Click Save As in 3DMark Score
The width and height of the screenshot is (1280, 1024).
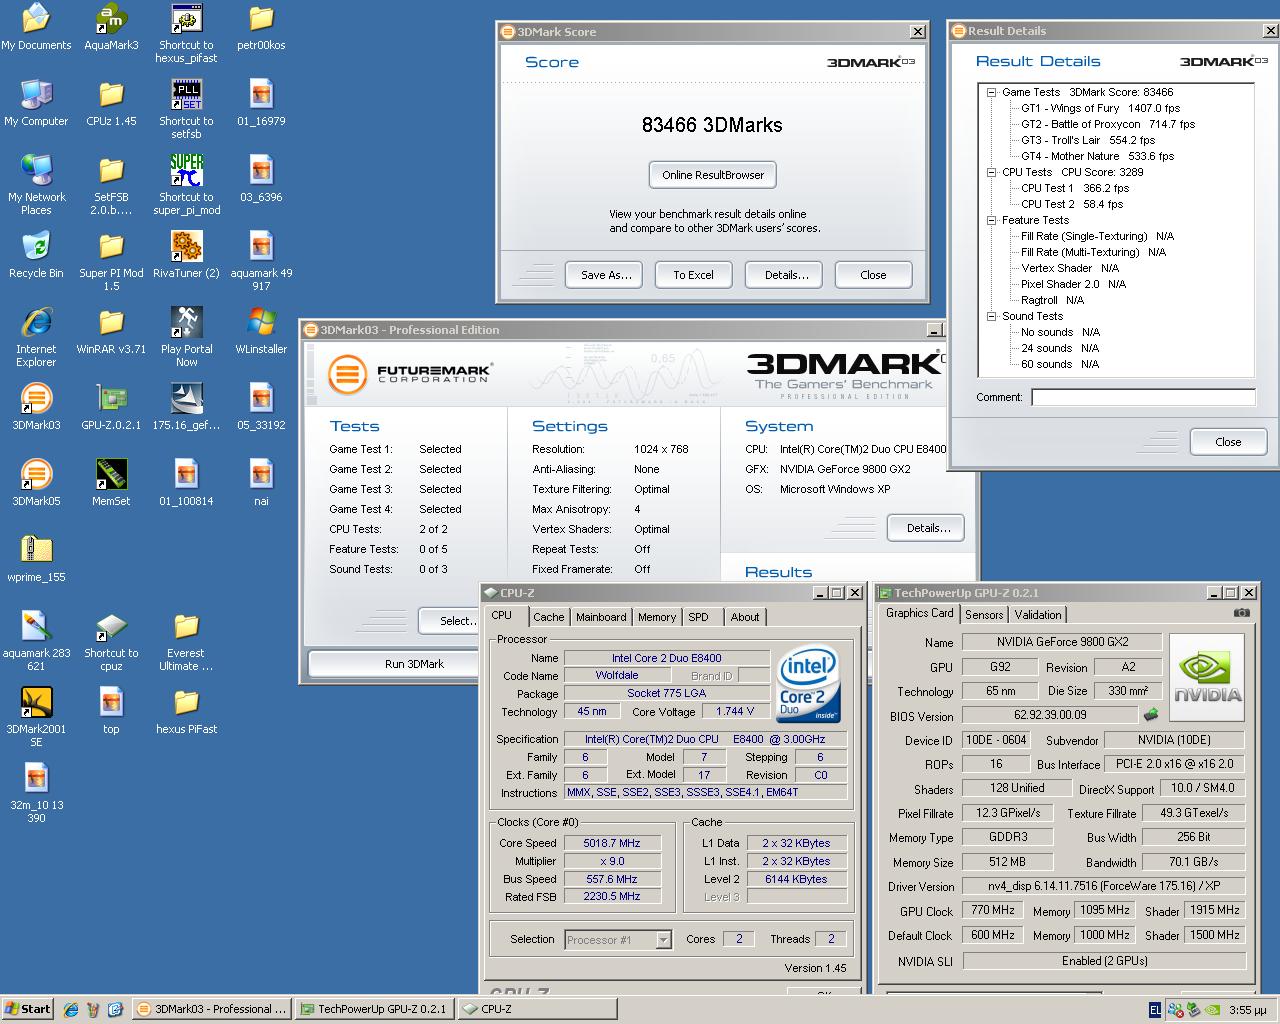click(606, 275)
